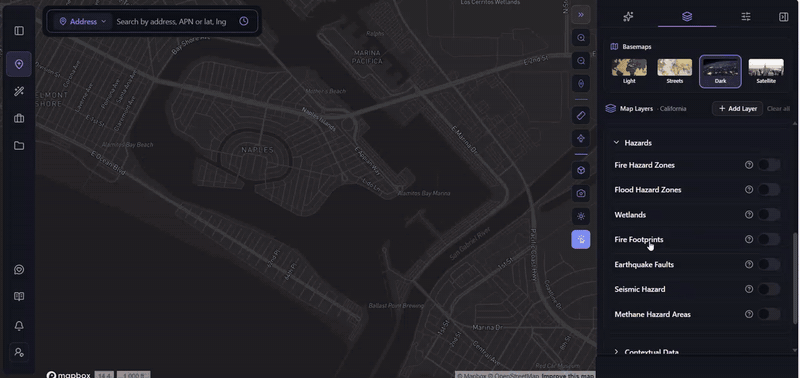Open the folder icon in sidebar
This screenshot has width=800, height=378.
point(19,146)
